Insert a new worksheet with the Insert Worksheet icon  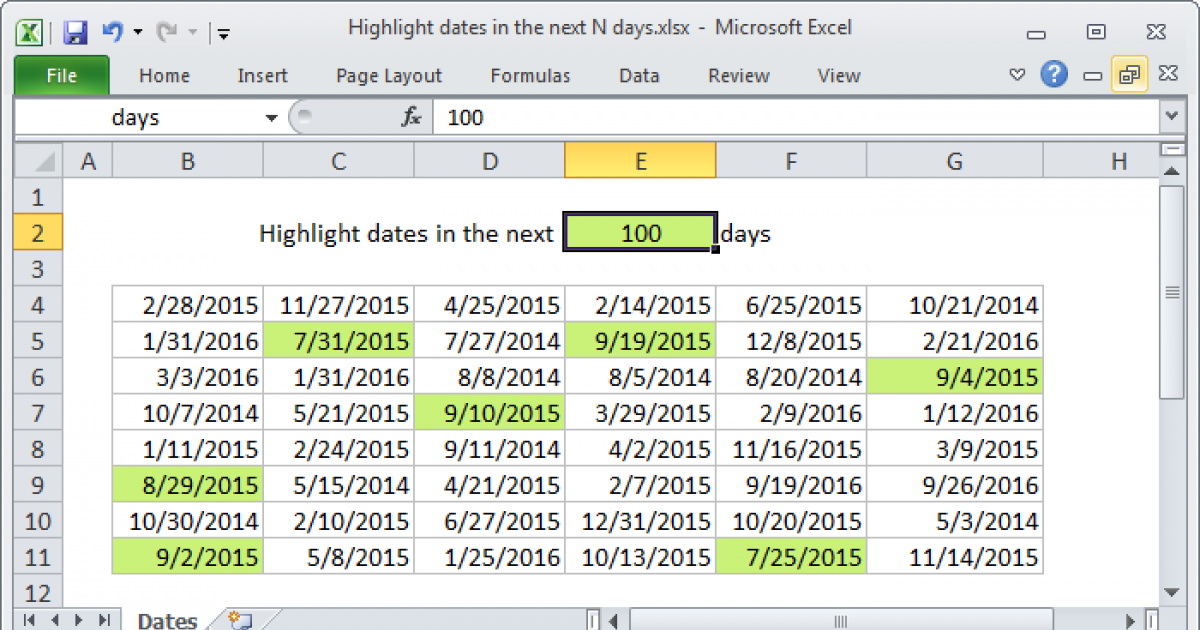click(x=240, y=620)
